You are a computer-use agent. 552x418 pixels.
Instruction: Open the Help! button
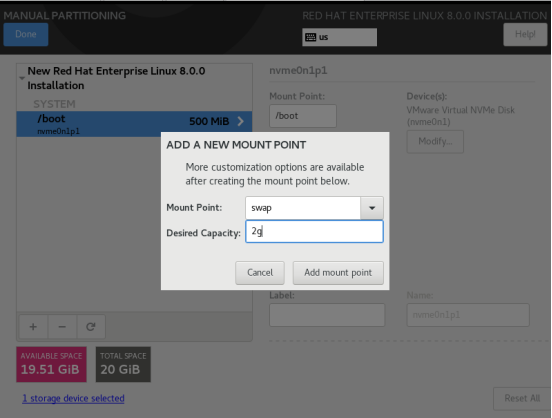[x=525, y=35]
